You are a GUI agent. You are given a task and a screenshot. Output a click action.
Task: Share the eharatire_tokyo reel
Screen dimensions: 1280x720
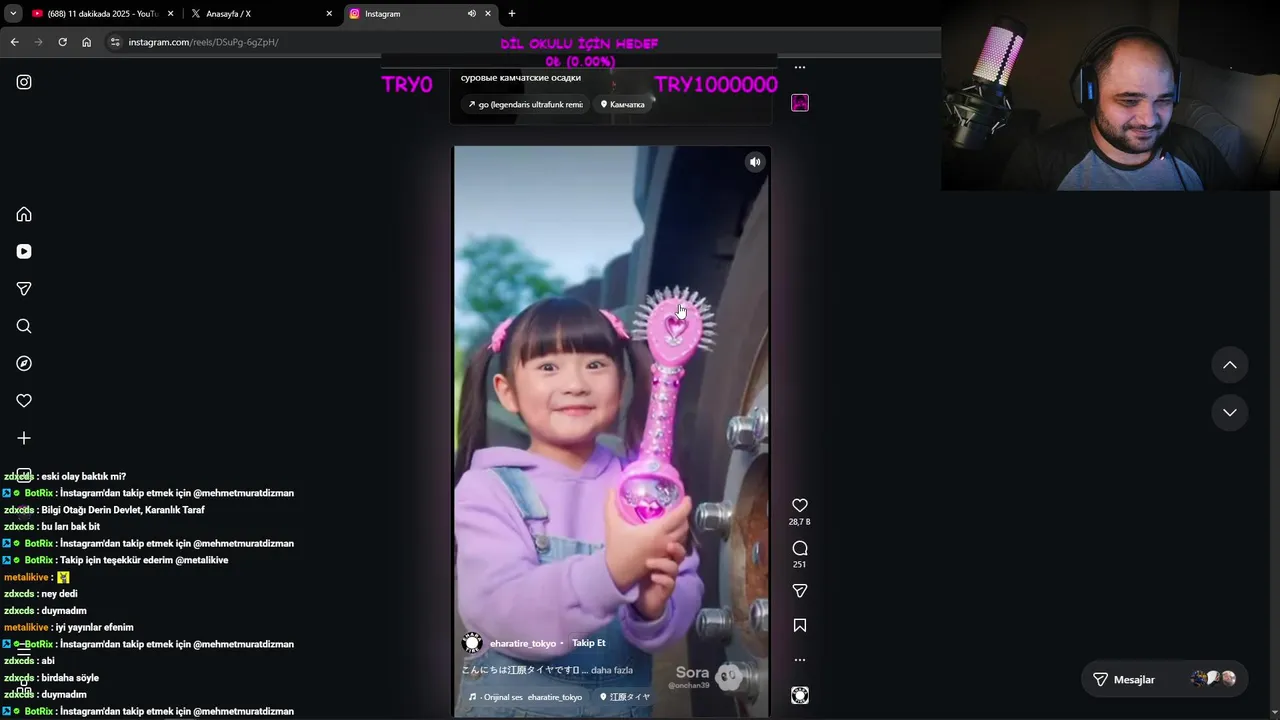800,591
